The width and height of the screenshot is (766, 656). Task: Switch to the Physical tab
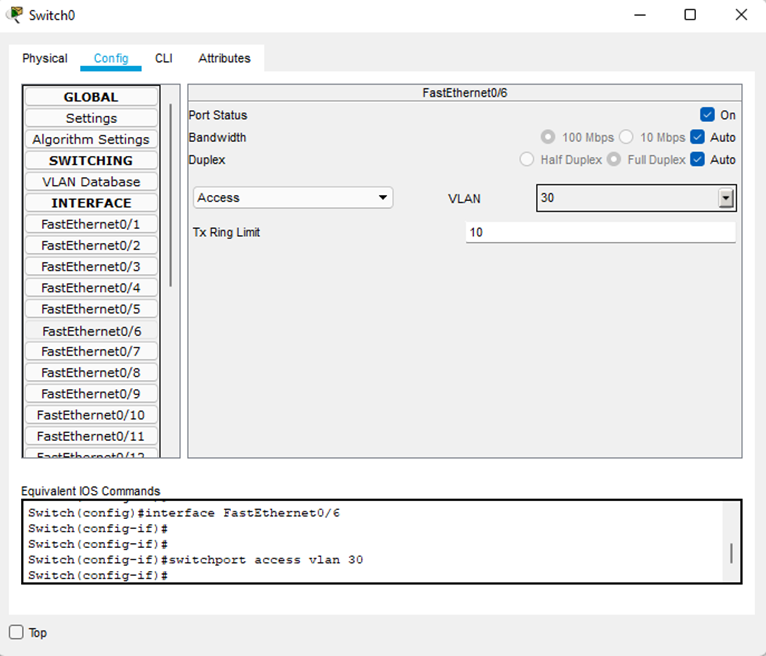coord(45,58)
